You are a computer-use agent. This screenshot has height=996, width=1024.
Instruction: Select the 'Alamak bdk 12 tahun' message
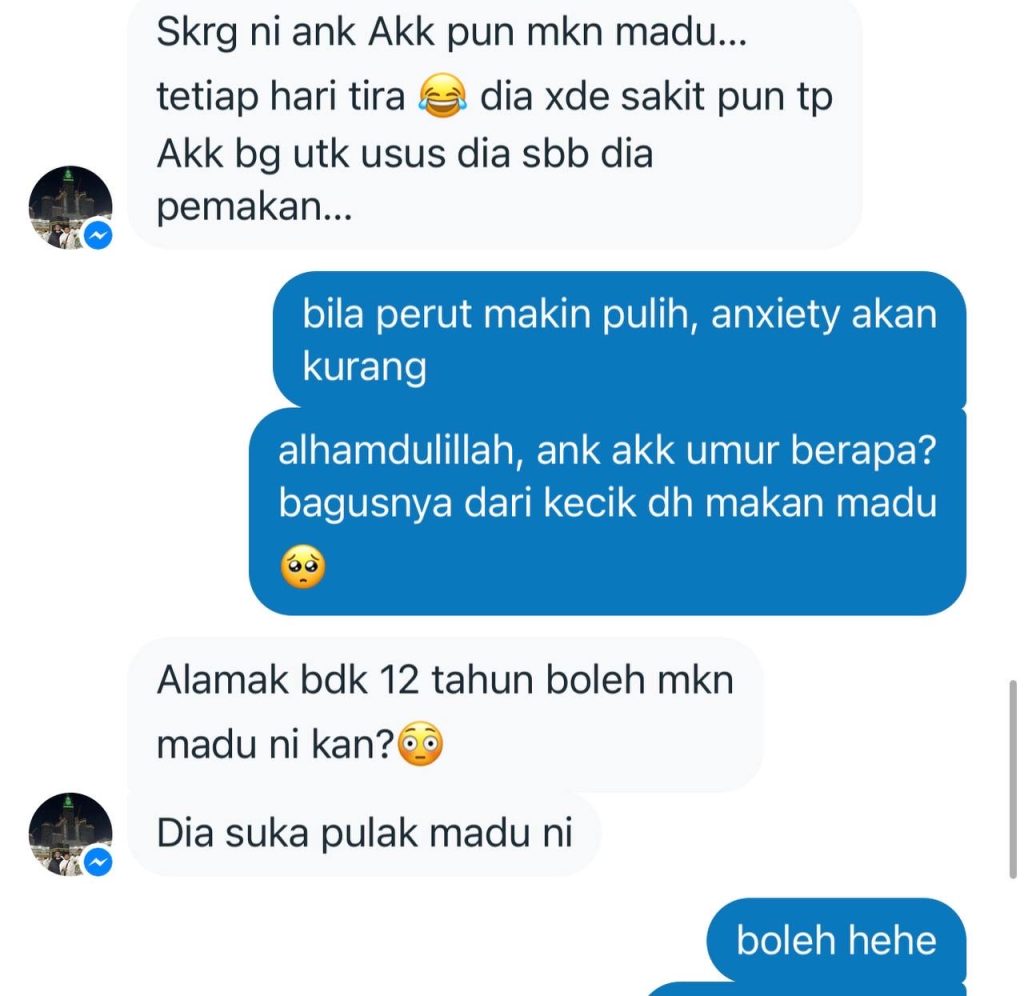tap(445, 714)
